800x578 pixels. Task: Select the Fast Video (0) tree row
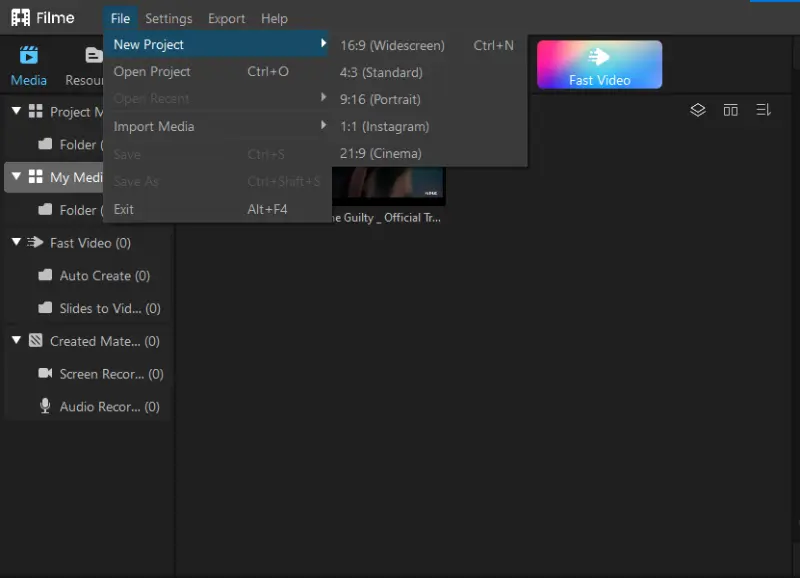pyautogui.click(x=88, y=243)
